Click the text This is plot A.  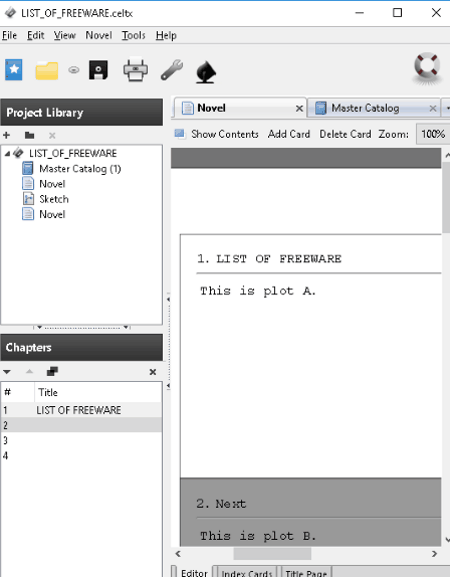[258, 291]
